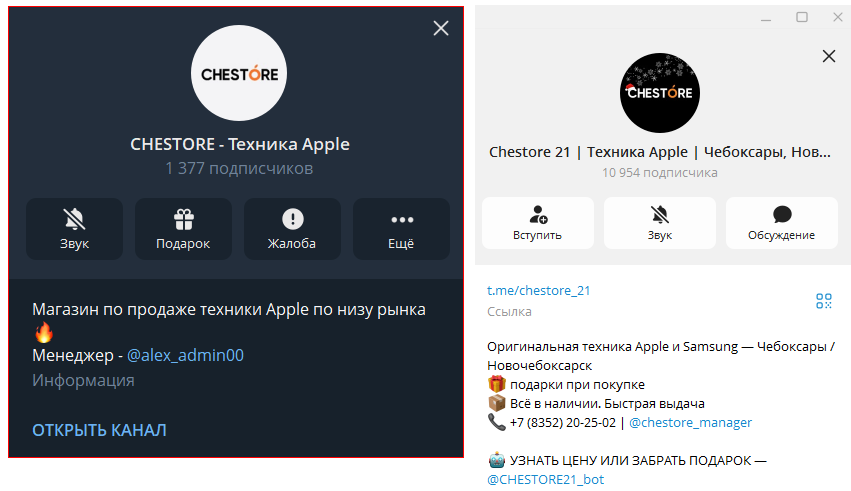Open the Обсуждение discussion chat
Screen dimensions: 851x491
pyautogui.click(x=782, y=223)
